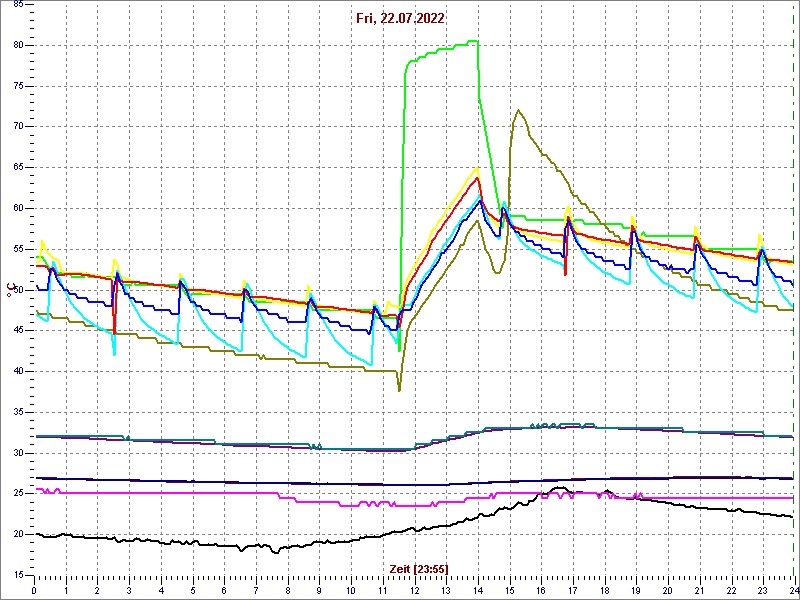The height and width of the screenshot is (600, 800).
Task: Select the 35 label on temperature axis
Action: (x=17, y=412)
